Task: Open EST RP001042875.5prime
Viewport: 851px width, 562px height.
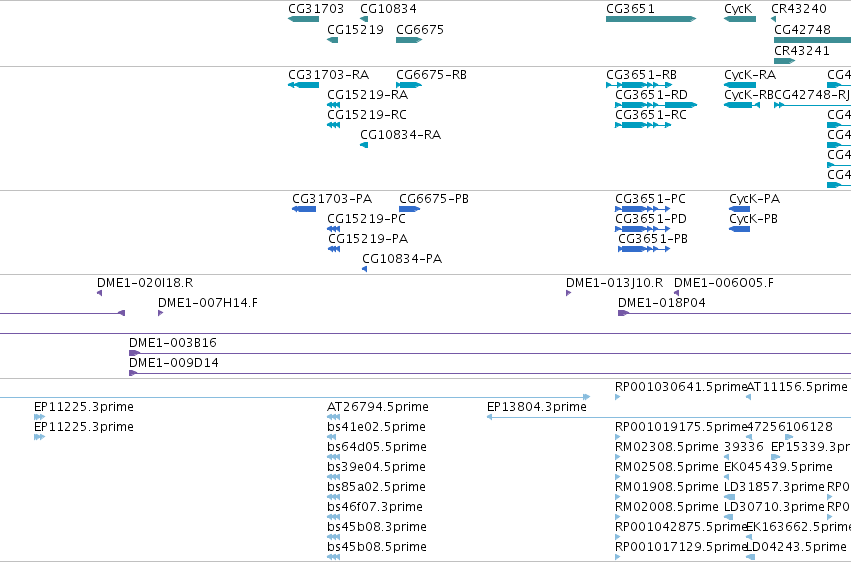Action: tap(681, 527)
